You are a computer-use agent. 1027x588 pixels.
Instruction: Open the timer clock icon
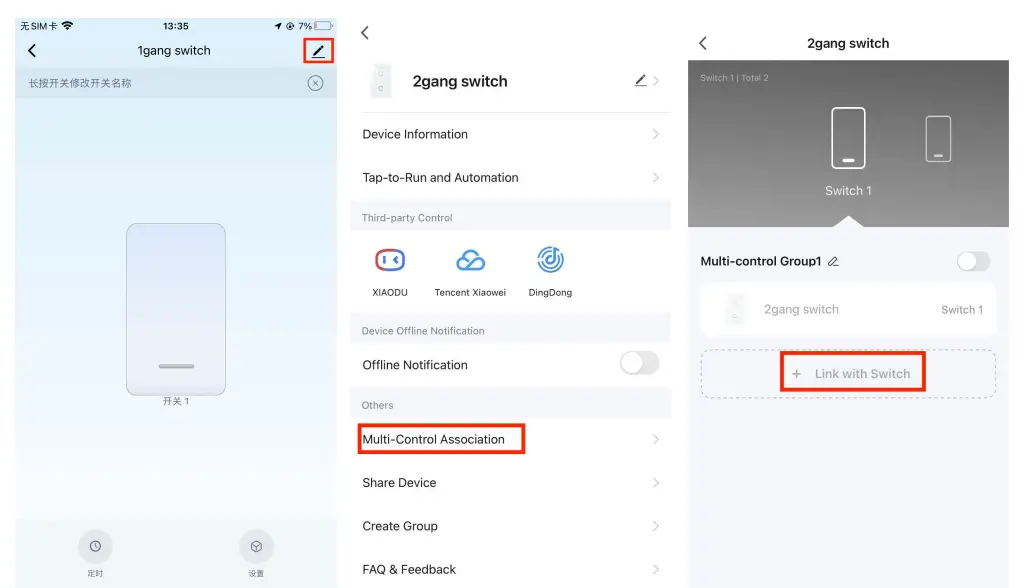(x=95, y=546)
